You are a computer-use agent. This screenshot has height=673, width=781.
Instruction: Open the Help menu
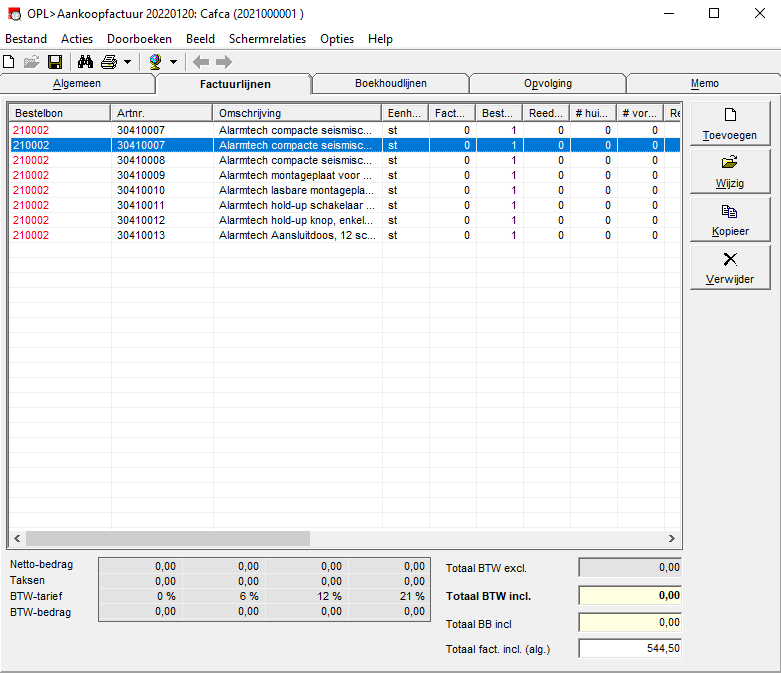coord(380,39)
